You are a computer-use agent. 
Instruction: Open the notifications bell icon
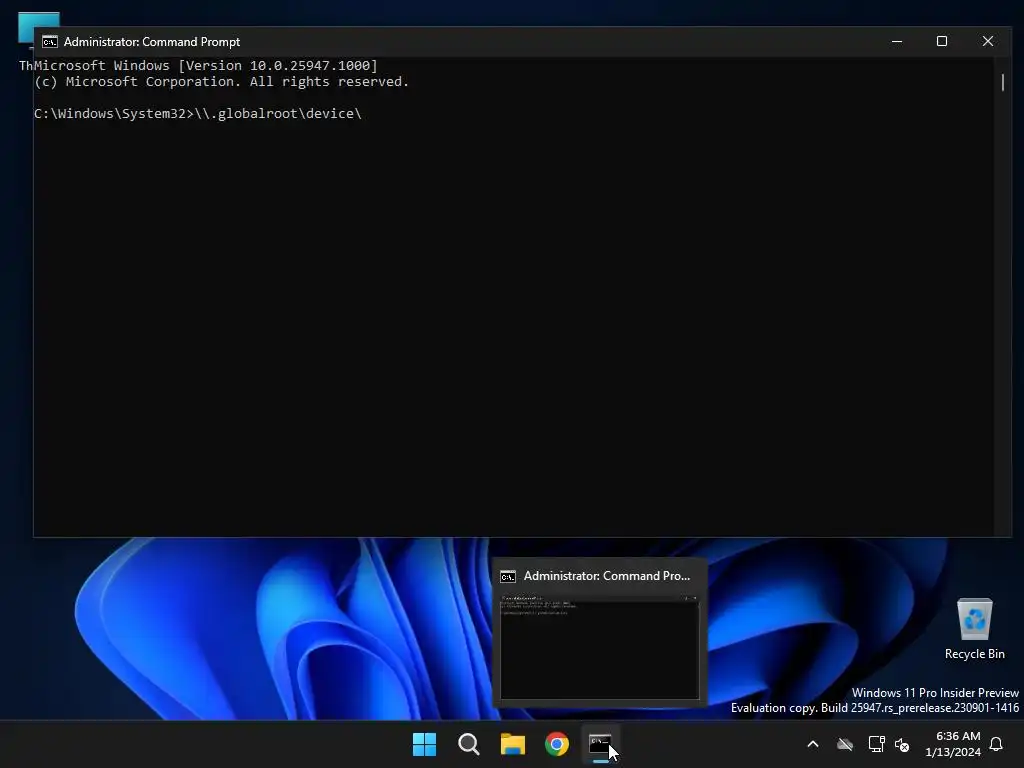[x=996, y=744]
